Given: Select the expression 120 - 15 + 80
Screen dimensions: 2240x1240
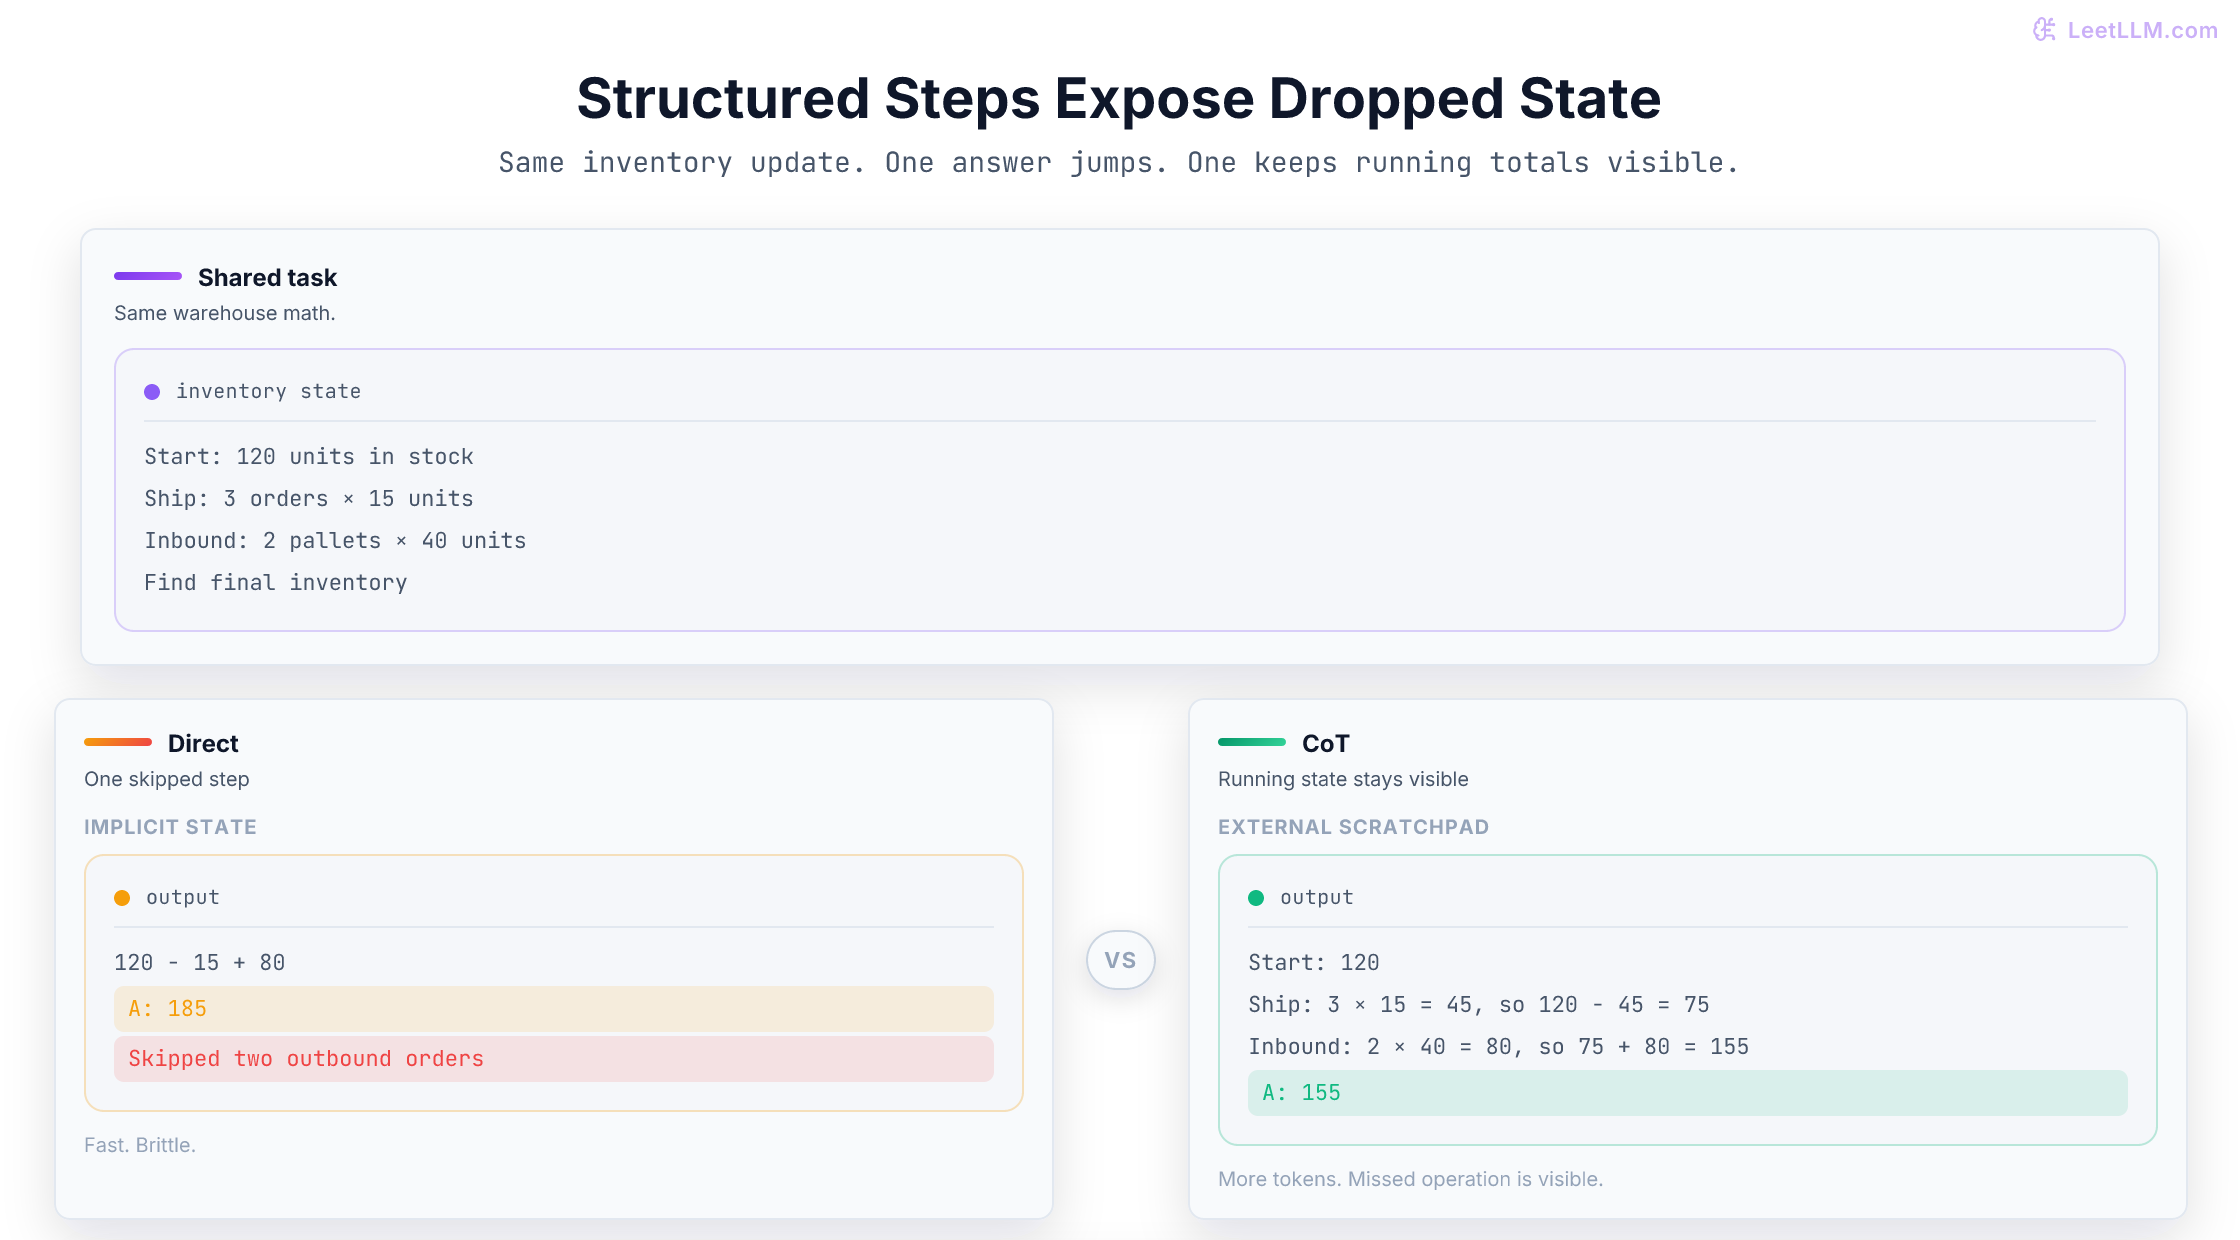Looking at the screenshot, I should pyautogui.click(x=200, y=962).
